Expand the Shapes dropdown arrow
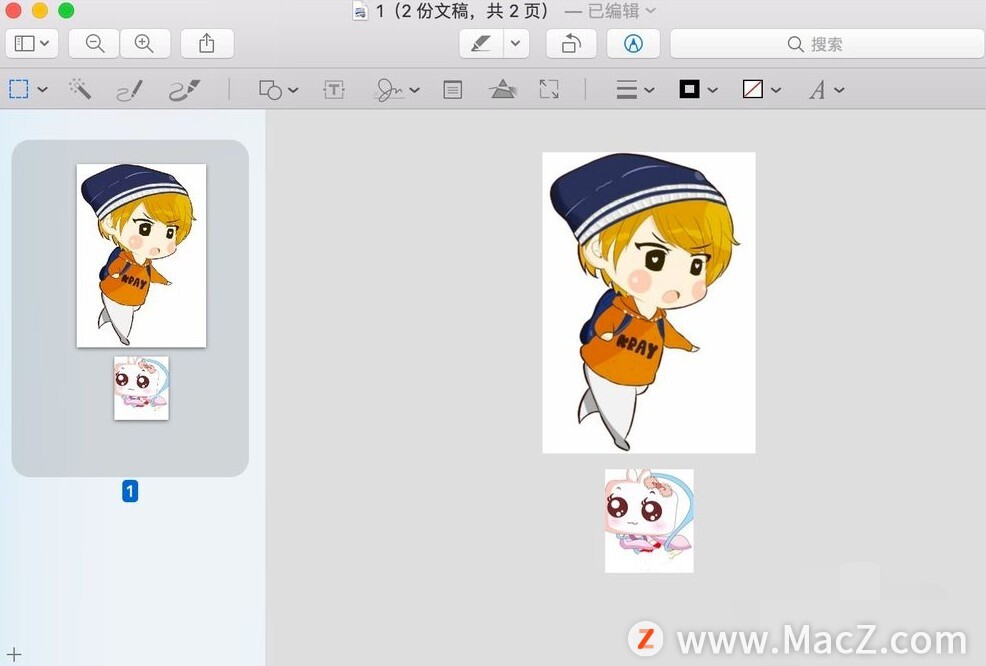986x666 pixels. pyautogui.click(x=294, y=90)
